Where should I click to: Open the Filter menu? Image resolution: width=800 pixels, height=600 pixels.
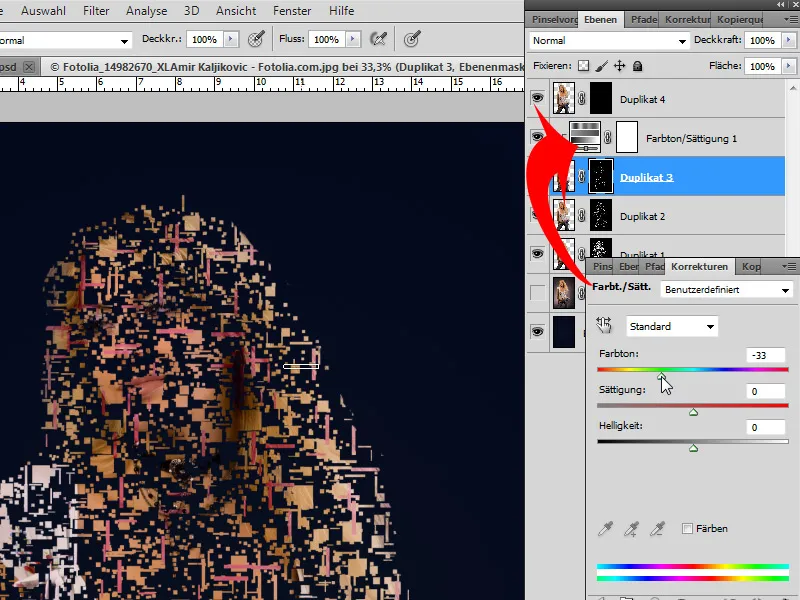[x=96, y=11]
